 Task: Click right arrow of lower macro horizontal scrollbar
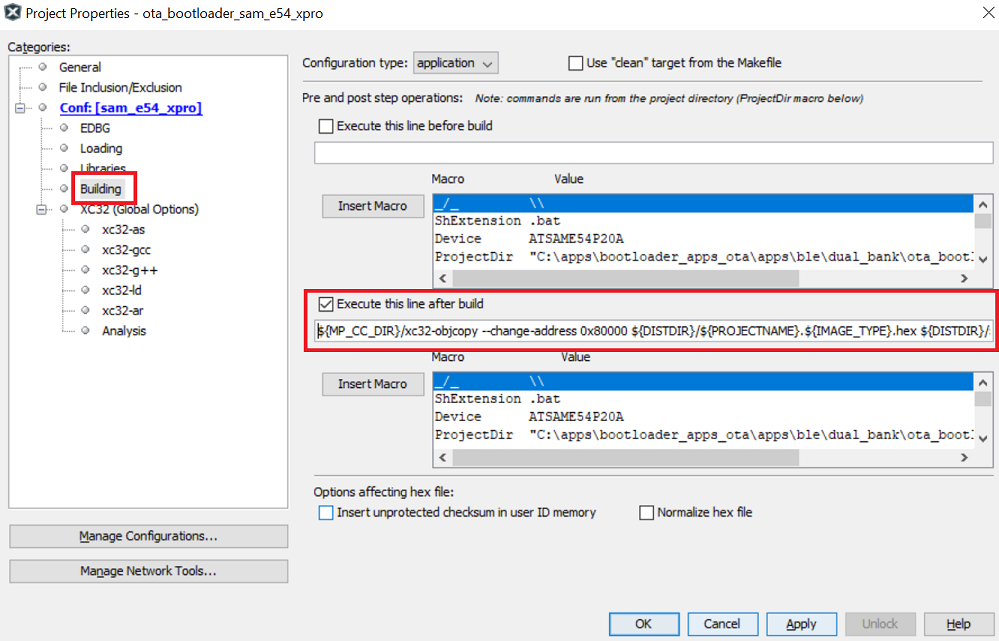[x=964, y=457]
